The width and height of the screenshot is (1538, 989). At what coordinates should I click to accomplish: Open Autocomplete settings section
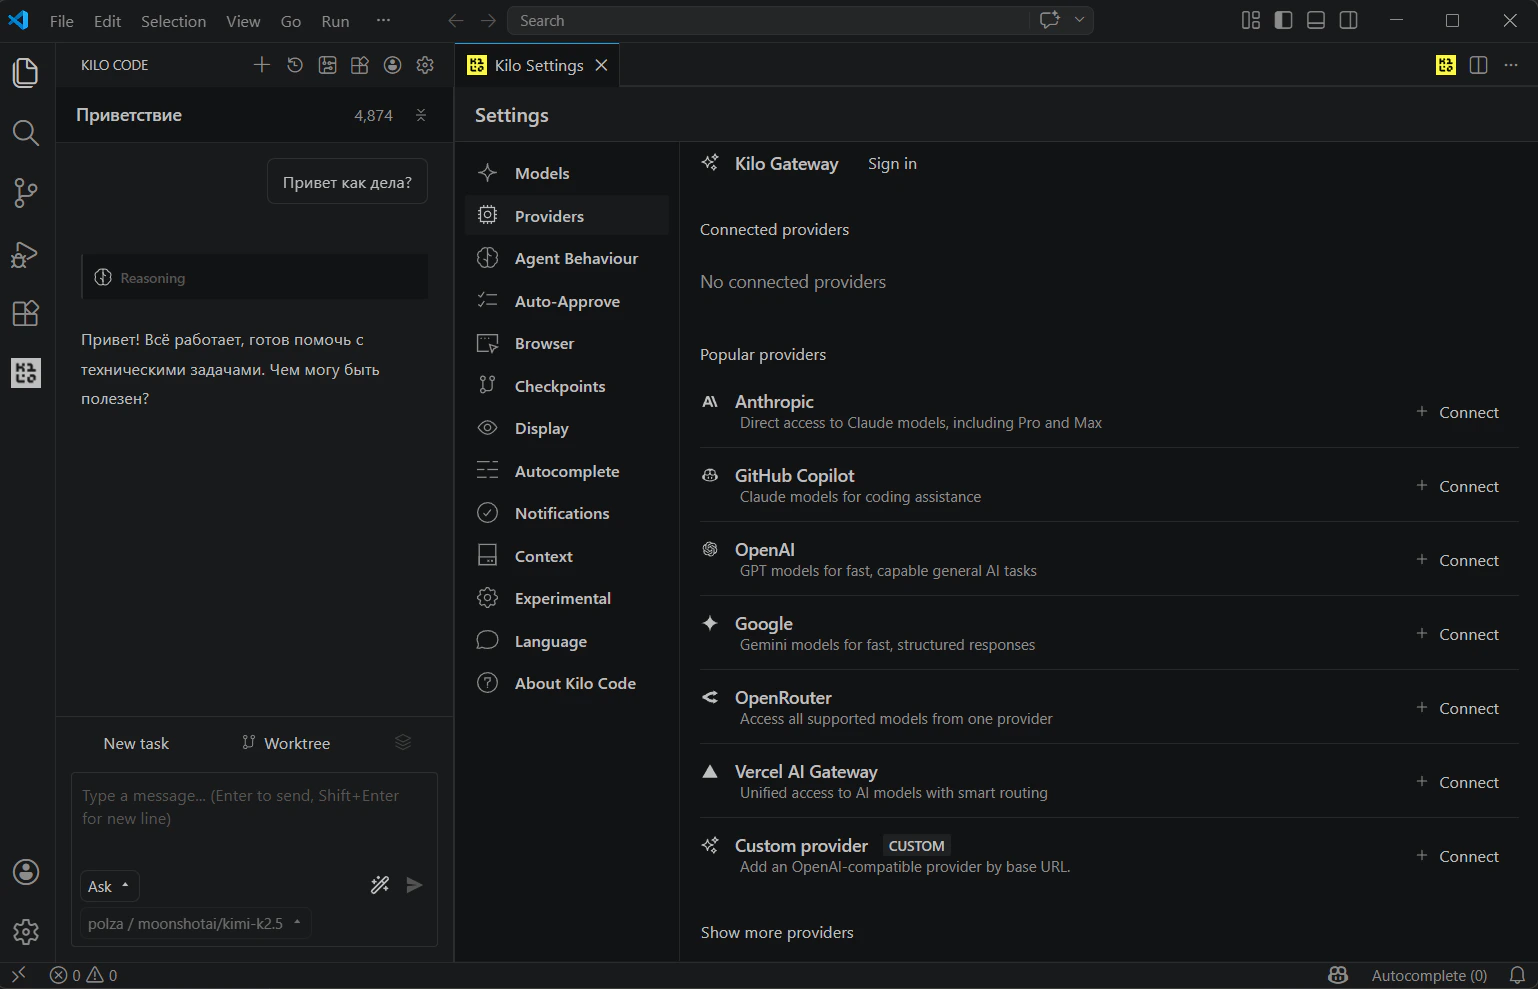[x=567, y=471]
